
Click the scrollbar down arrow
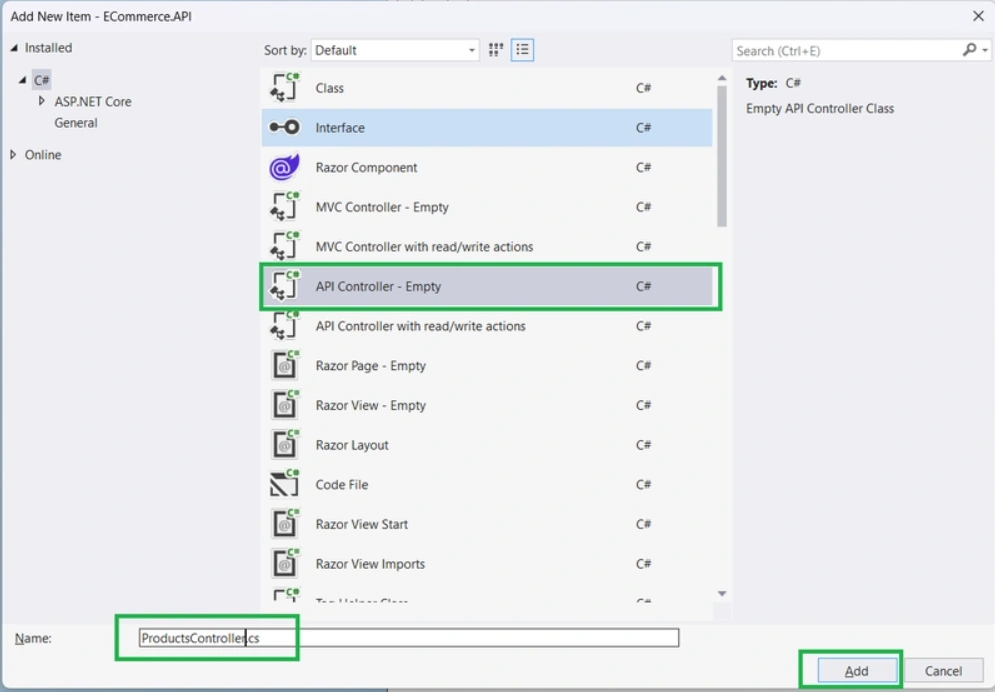click(722, 594)
